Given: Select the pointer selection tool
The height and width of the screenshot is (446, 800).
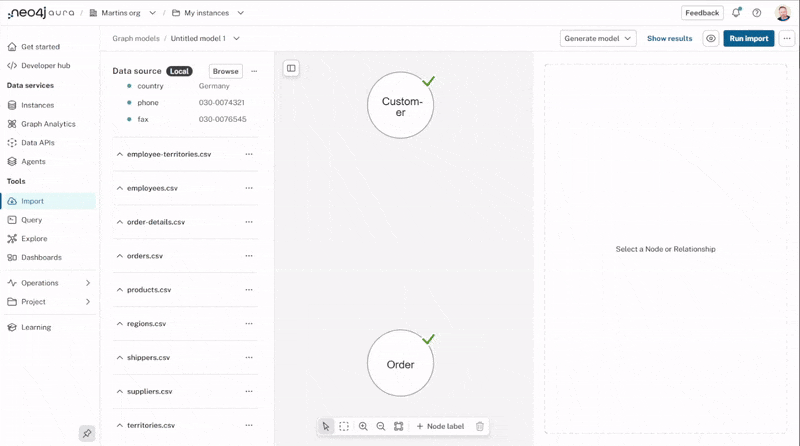Looking at the screenshot, I should pos(326,426).
